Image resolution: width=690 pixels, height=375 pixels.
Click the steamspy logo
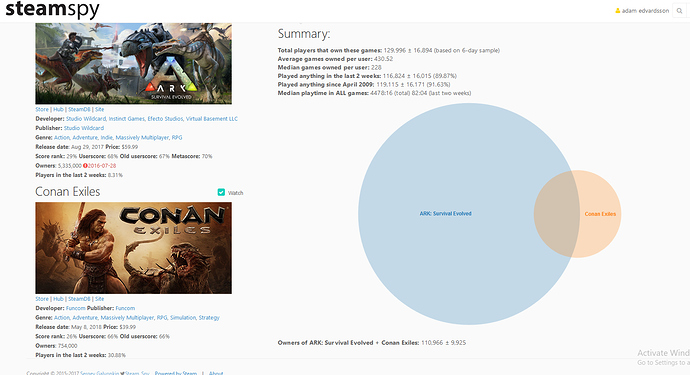52,10
